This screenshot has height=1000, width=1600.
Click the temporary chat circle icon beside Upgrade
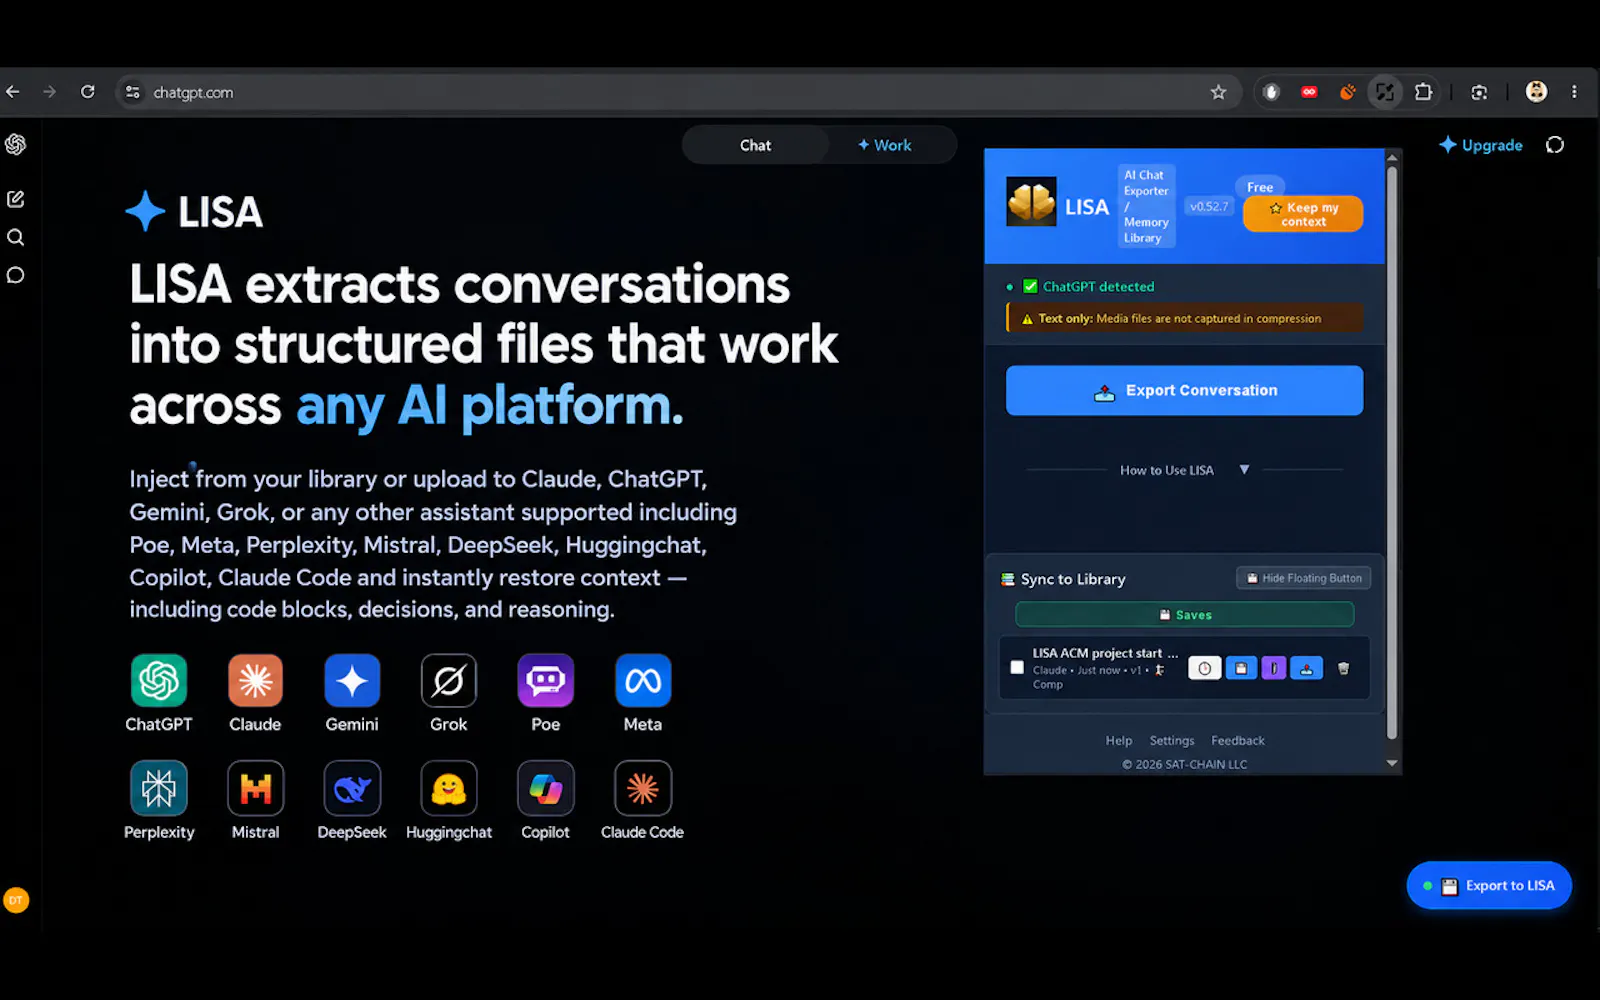(1554, 145)
